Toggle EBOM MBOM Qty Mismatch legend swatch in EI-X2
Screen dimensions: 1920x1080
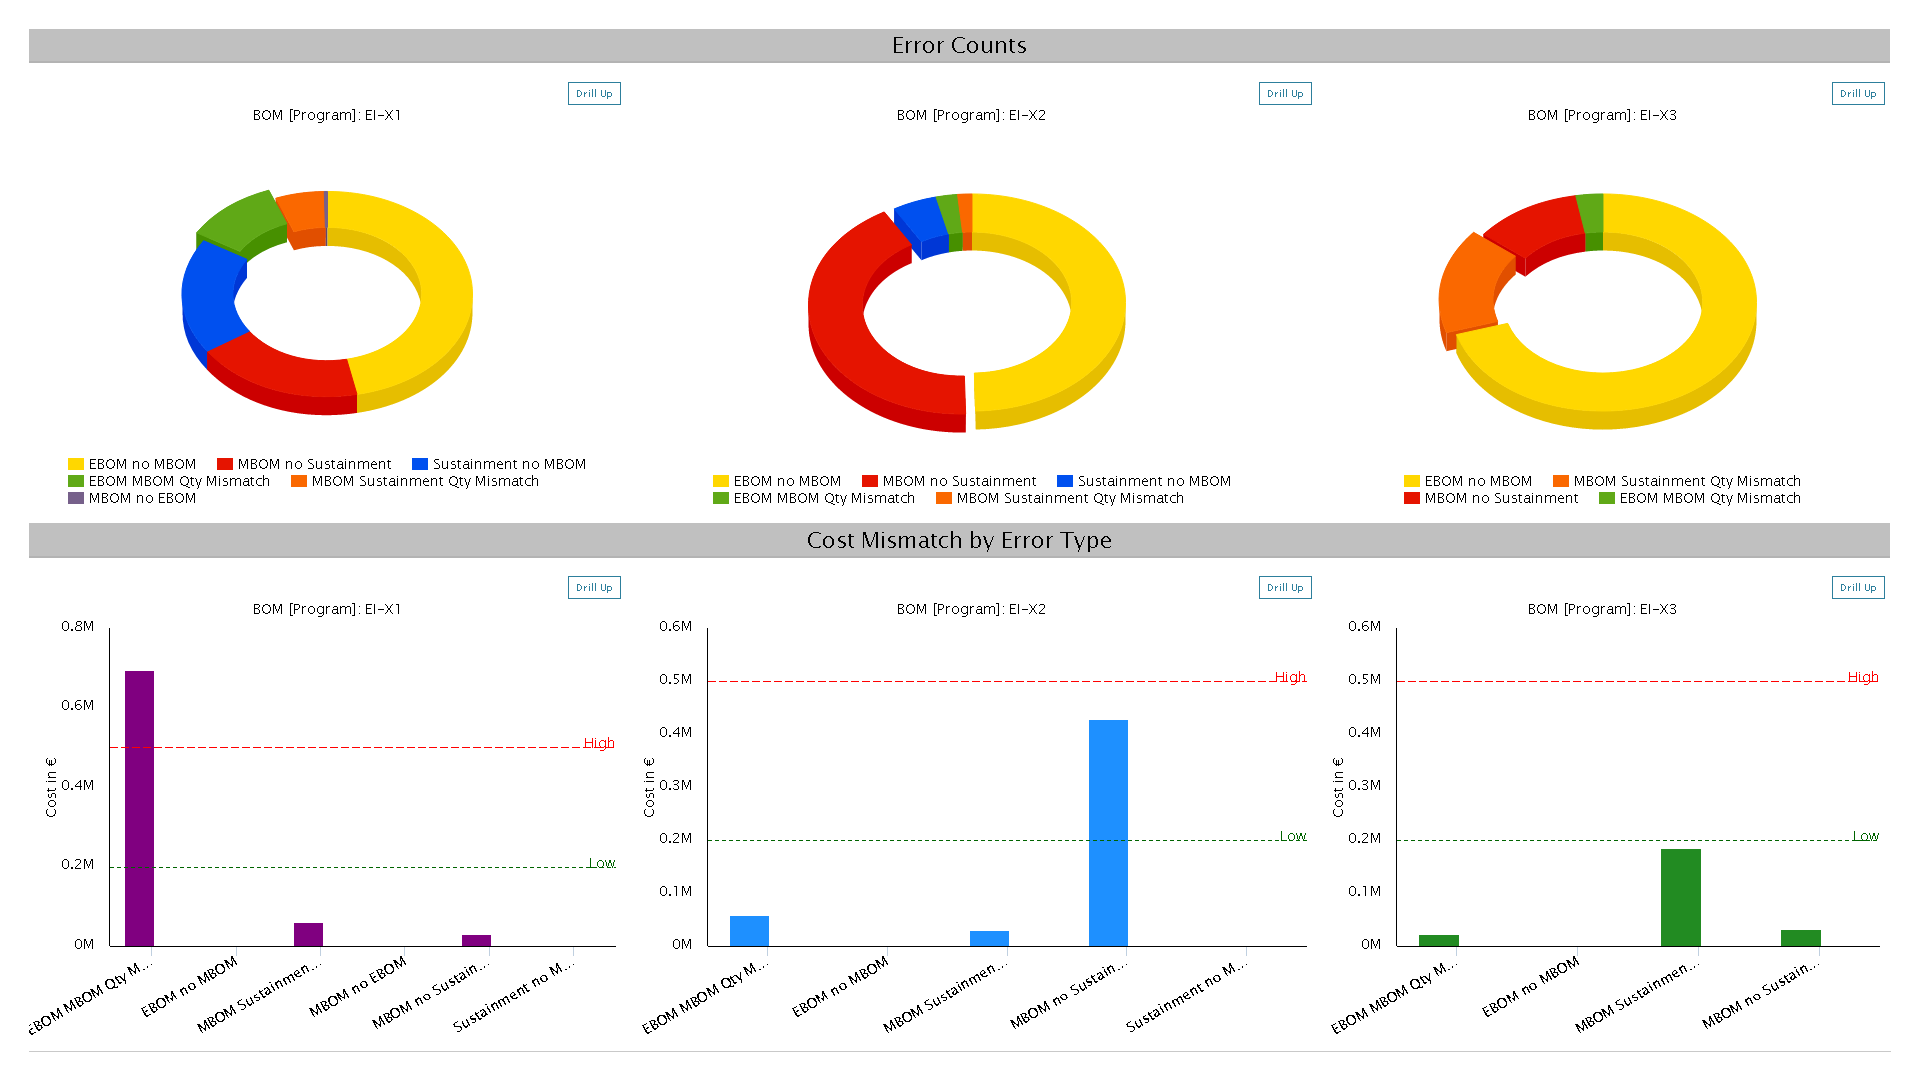point(721,498)
